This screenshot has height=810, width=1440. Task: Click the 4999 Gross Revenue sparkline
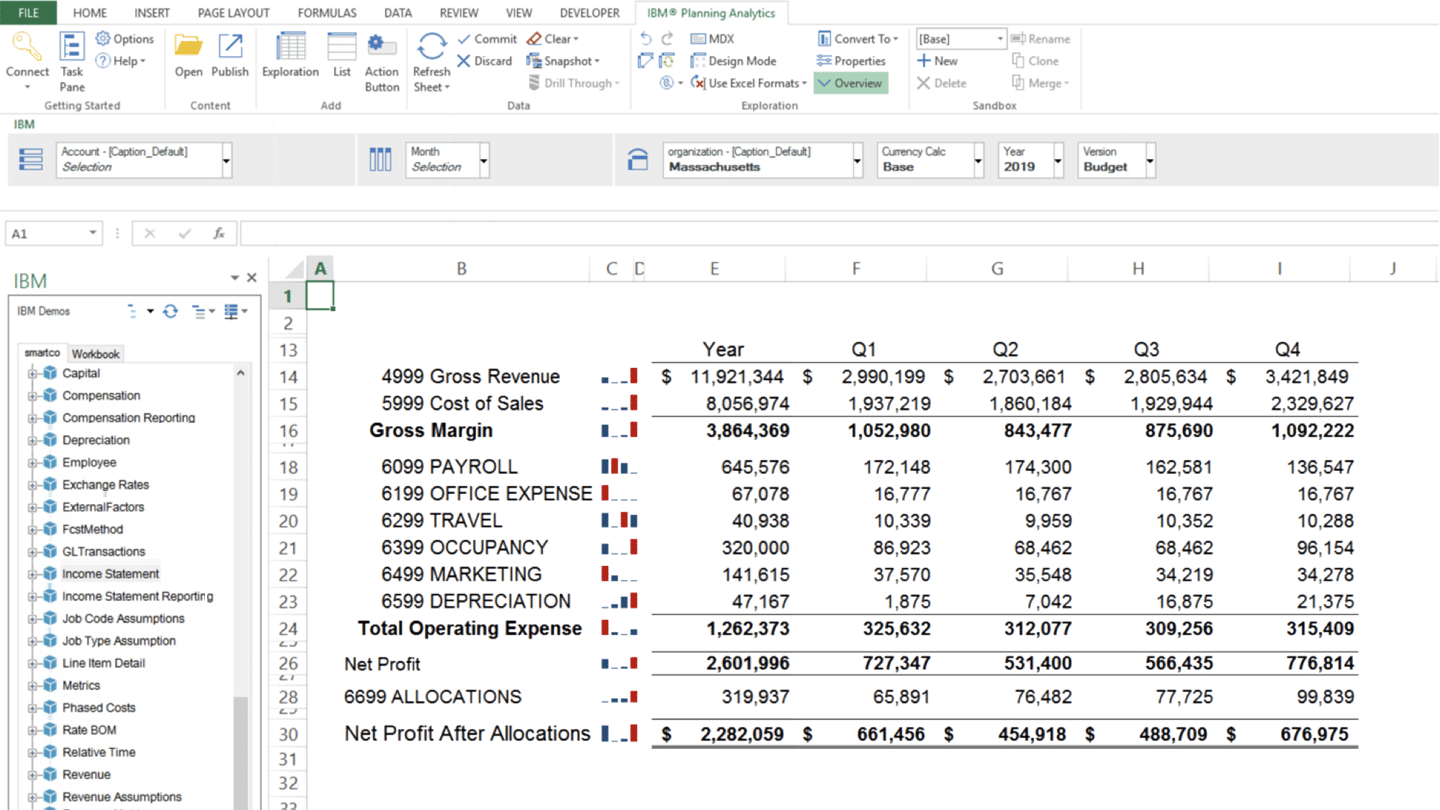(x=619, y=376)
